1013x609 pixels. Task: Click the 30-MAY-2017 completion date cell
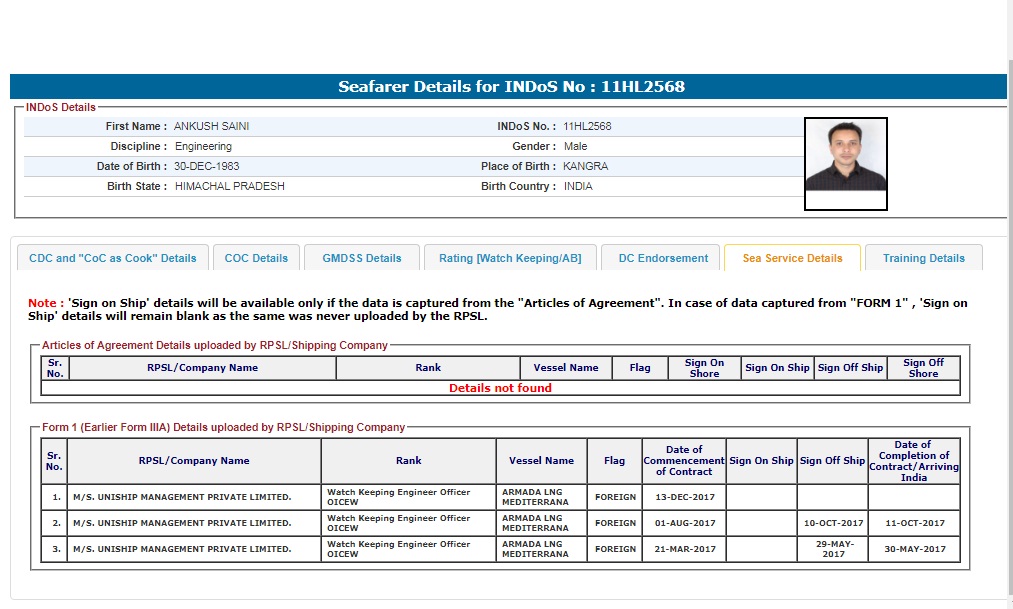pos(913,549)
